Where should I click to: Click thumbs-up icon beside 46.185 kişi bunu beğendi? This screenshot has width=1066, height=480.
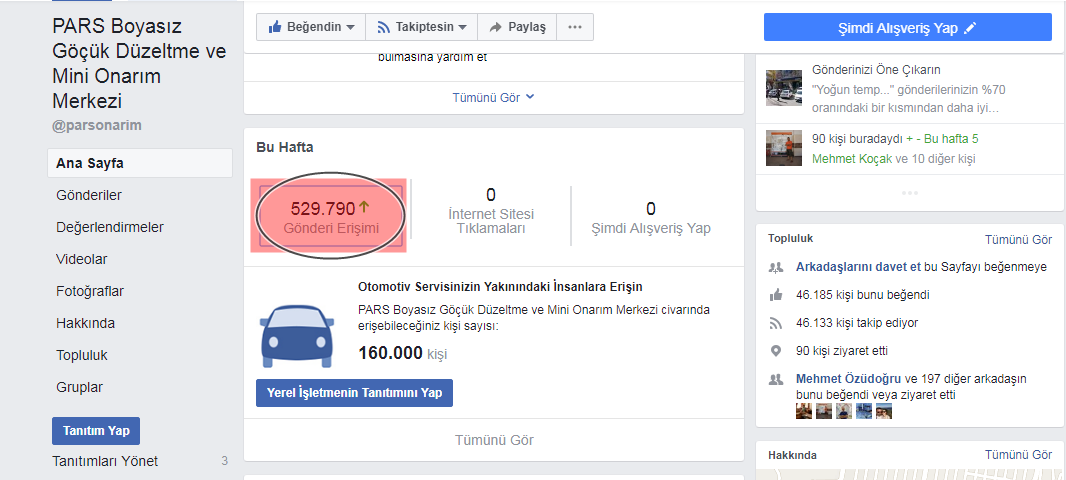pyautogui.click(x=776, y=295)
